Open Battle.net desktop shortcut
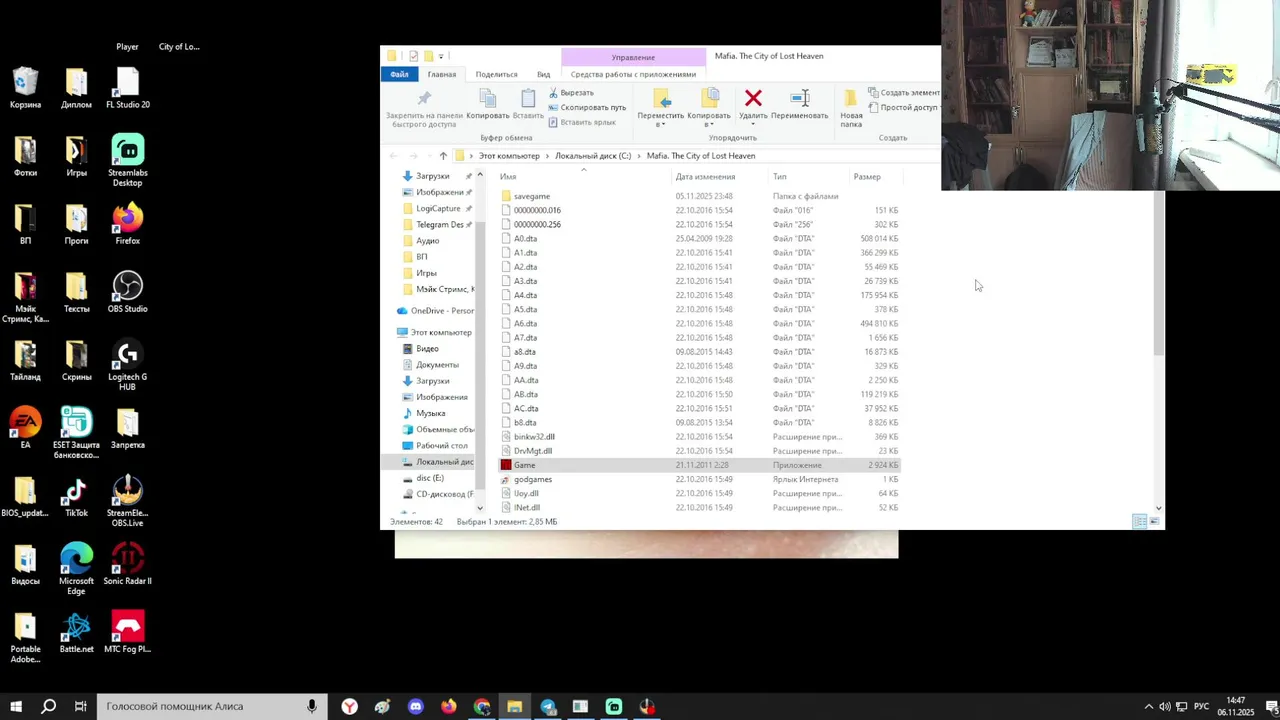Screen dimensions: 1280x720 76,632
